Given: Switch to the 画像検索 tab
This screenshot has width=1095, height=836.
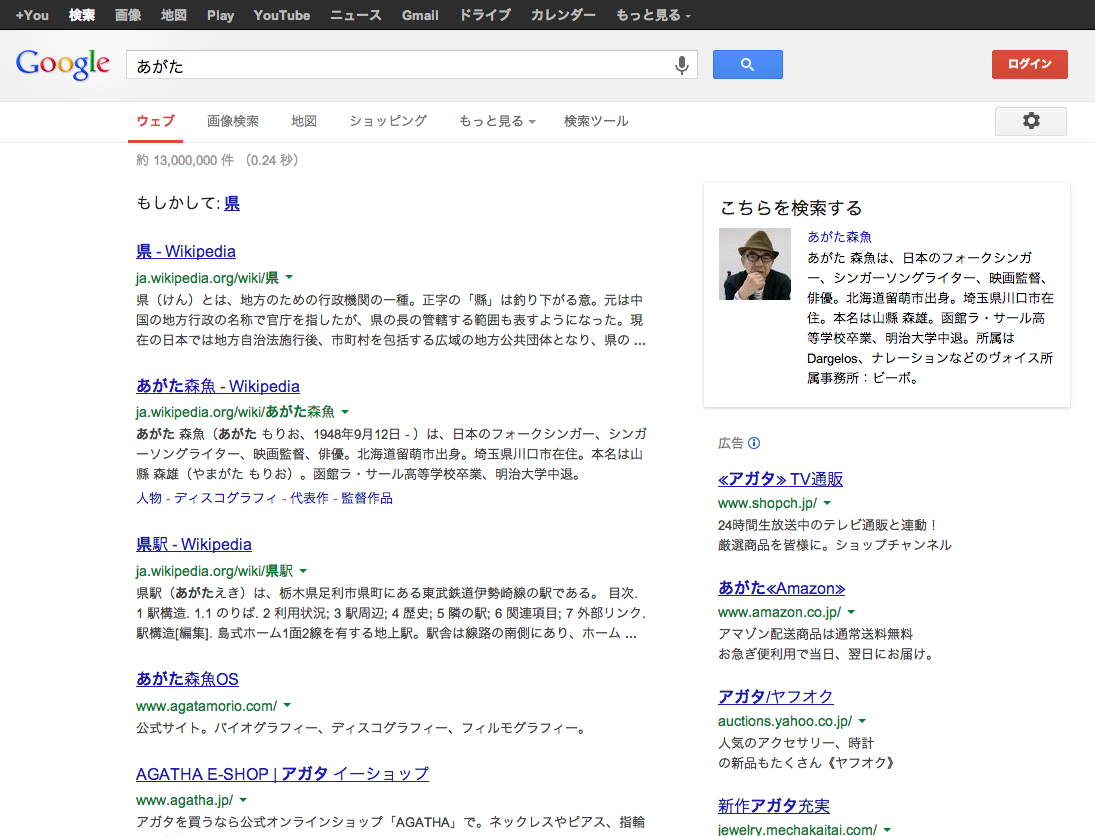Looking at the screenshot, I should coord(233,121).
